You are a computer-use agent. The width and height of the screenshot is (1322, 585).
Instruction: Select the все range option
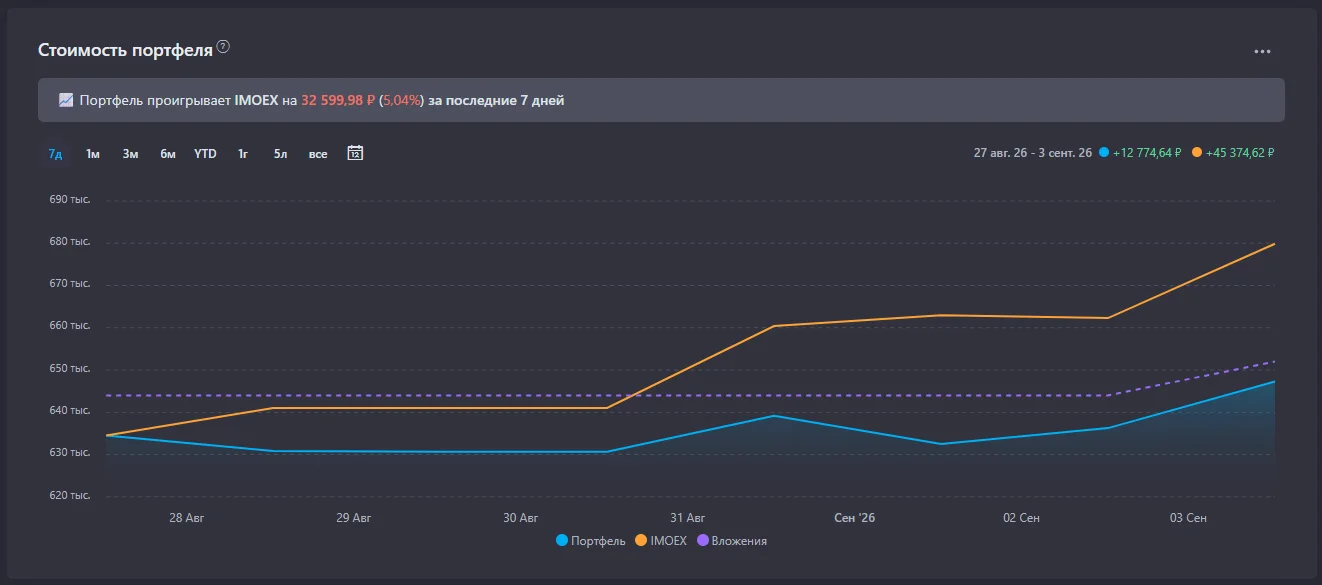click(x=318, y=154)
